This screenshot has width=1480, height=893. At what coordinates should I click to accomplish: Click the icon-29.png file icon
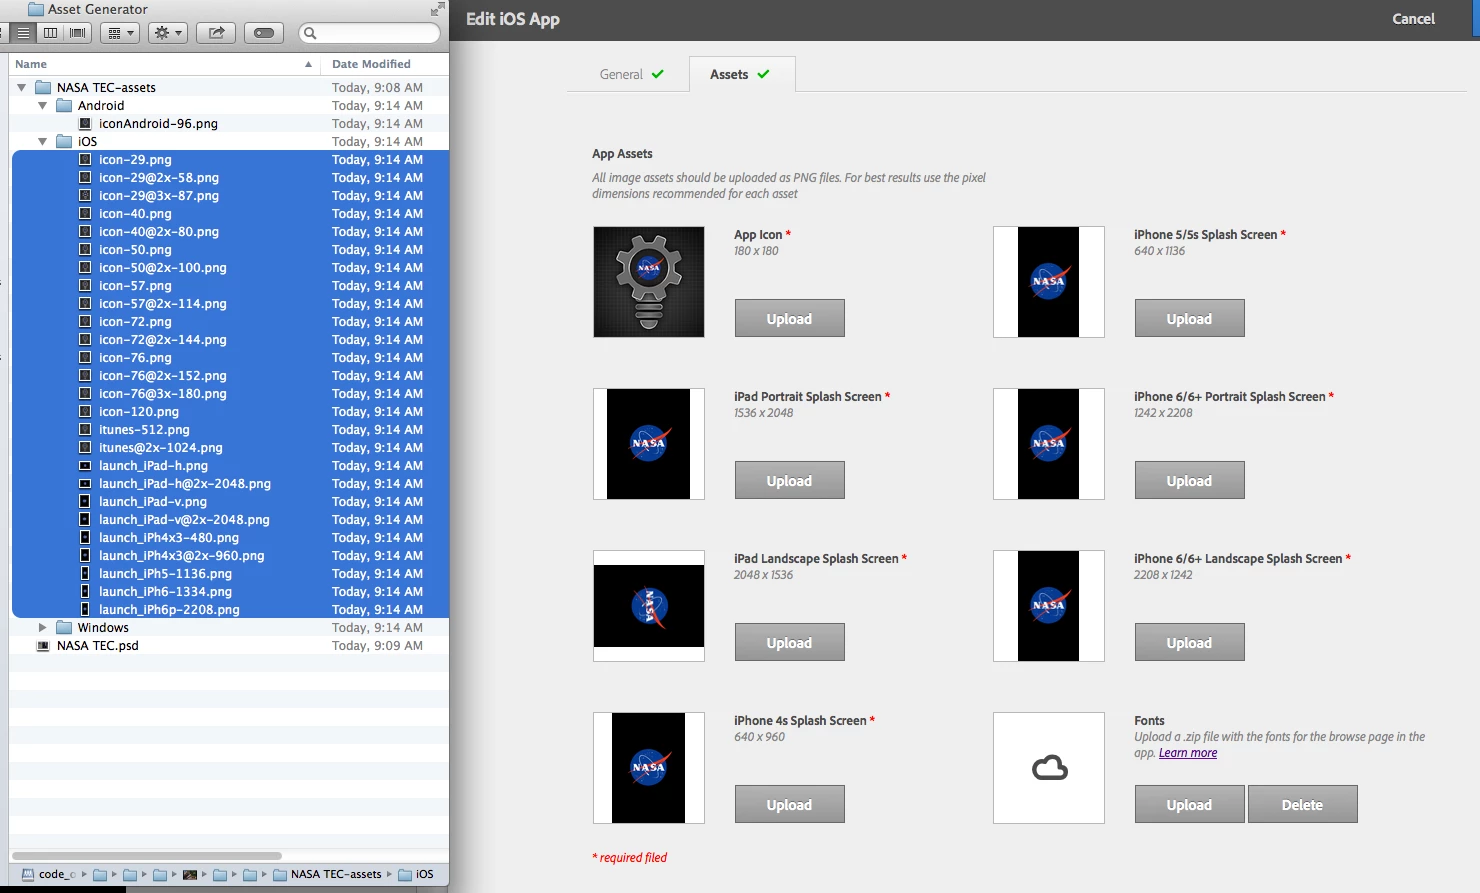coord(85,159)
